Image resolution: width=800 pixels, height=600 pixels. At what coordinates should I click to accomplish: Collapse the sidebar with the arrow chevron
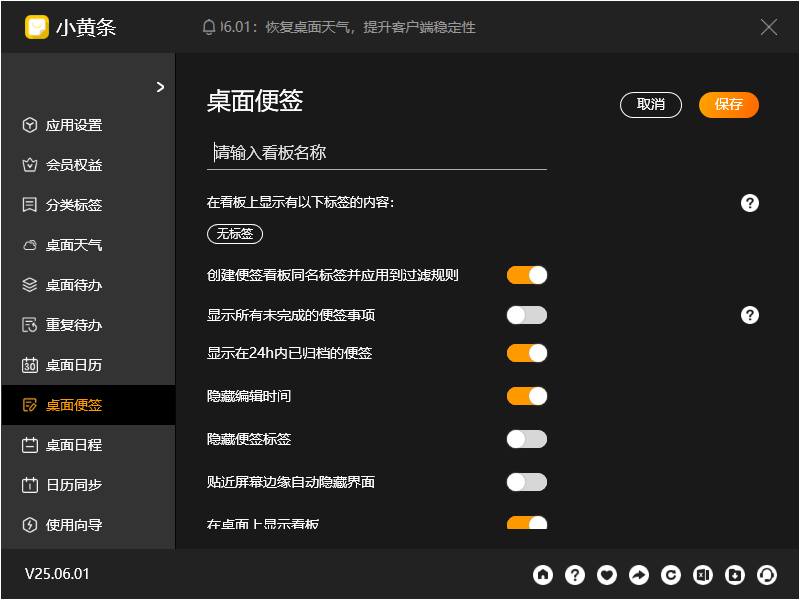[160, 87]
